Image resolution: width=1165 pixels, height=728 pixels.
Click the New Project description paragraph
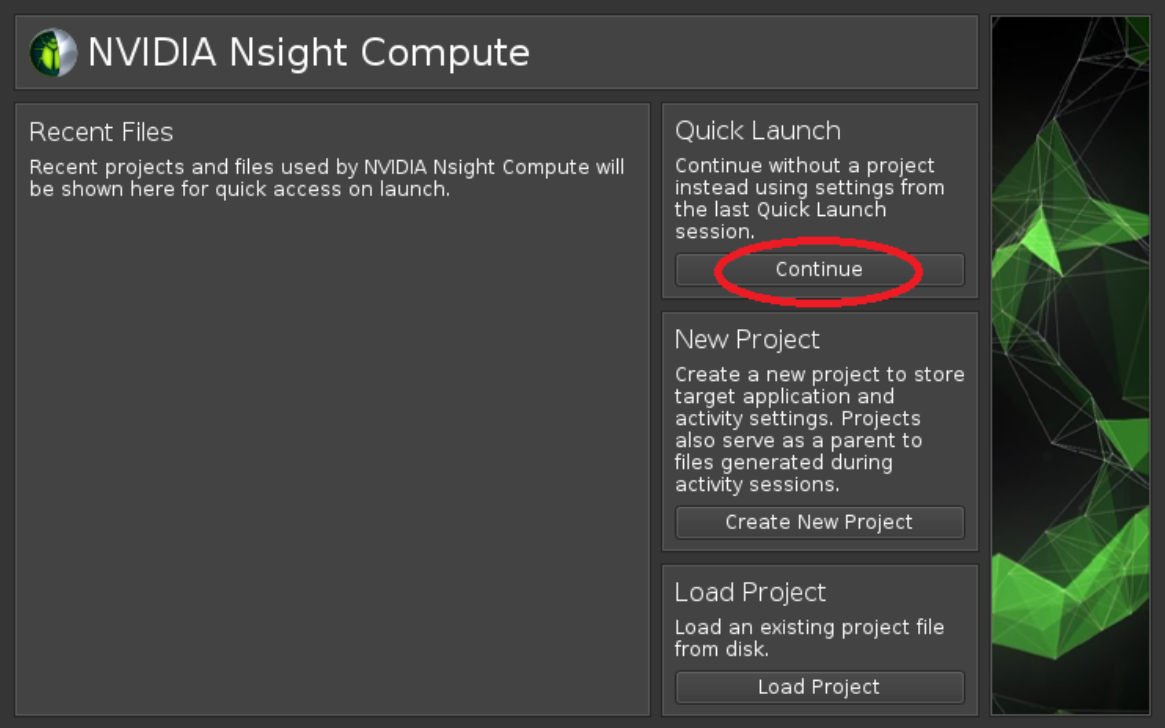(x=818, y=429)
